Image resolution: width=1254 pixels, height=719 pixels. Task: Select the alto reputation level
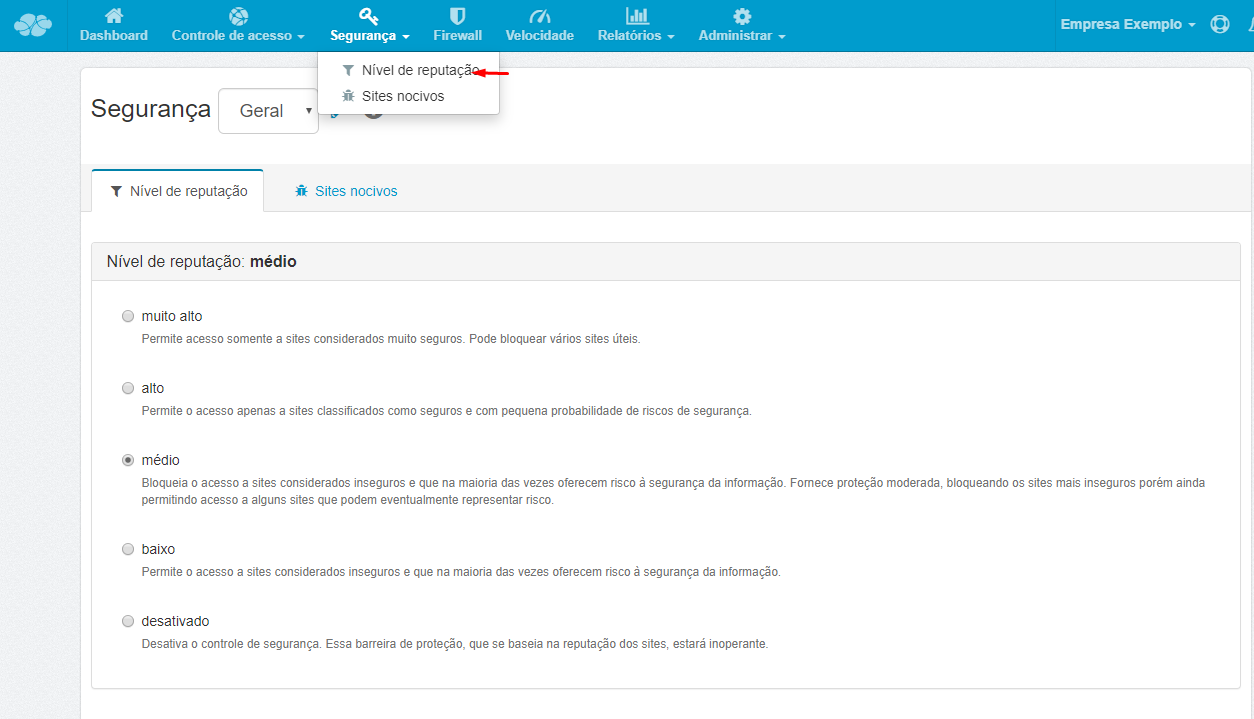click(x=128, y=388)
